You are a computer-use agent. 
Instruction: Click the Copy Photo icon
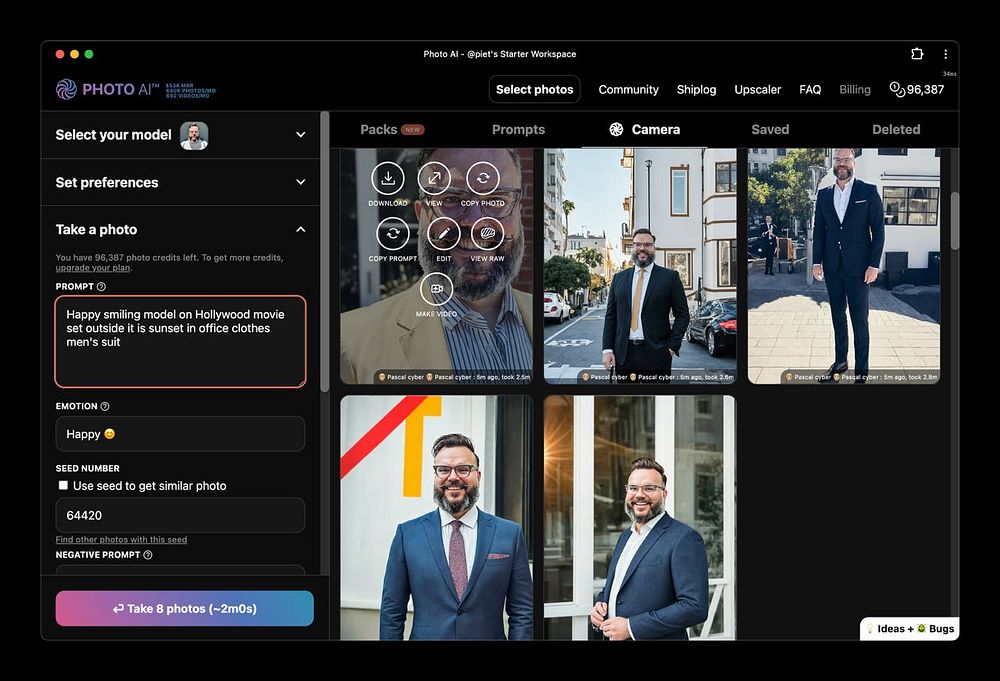[483, 179]
